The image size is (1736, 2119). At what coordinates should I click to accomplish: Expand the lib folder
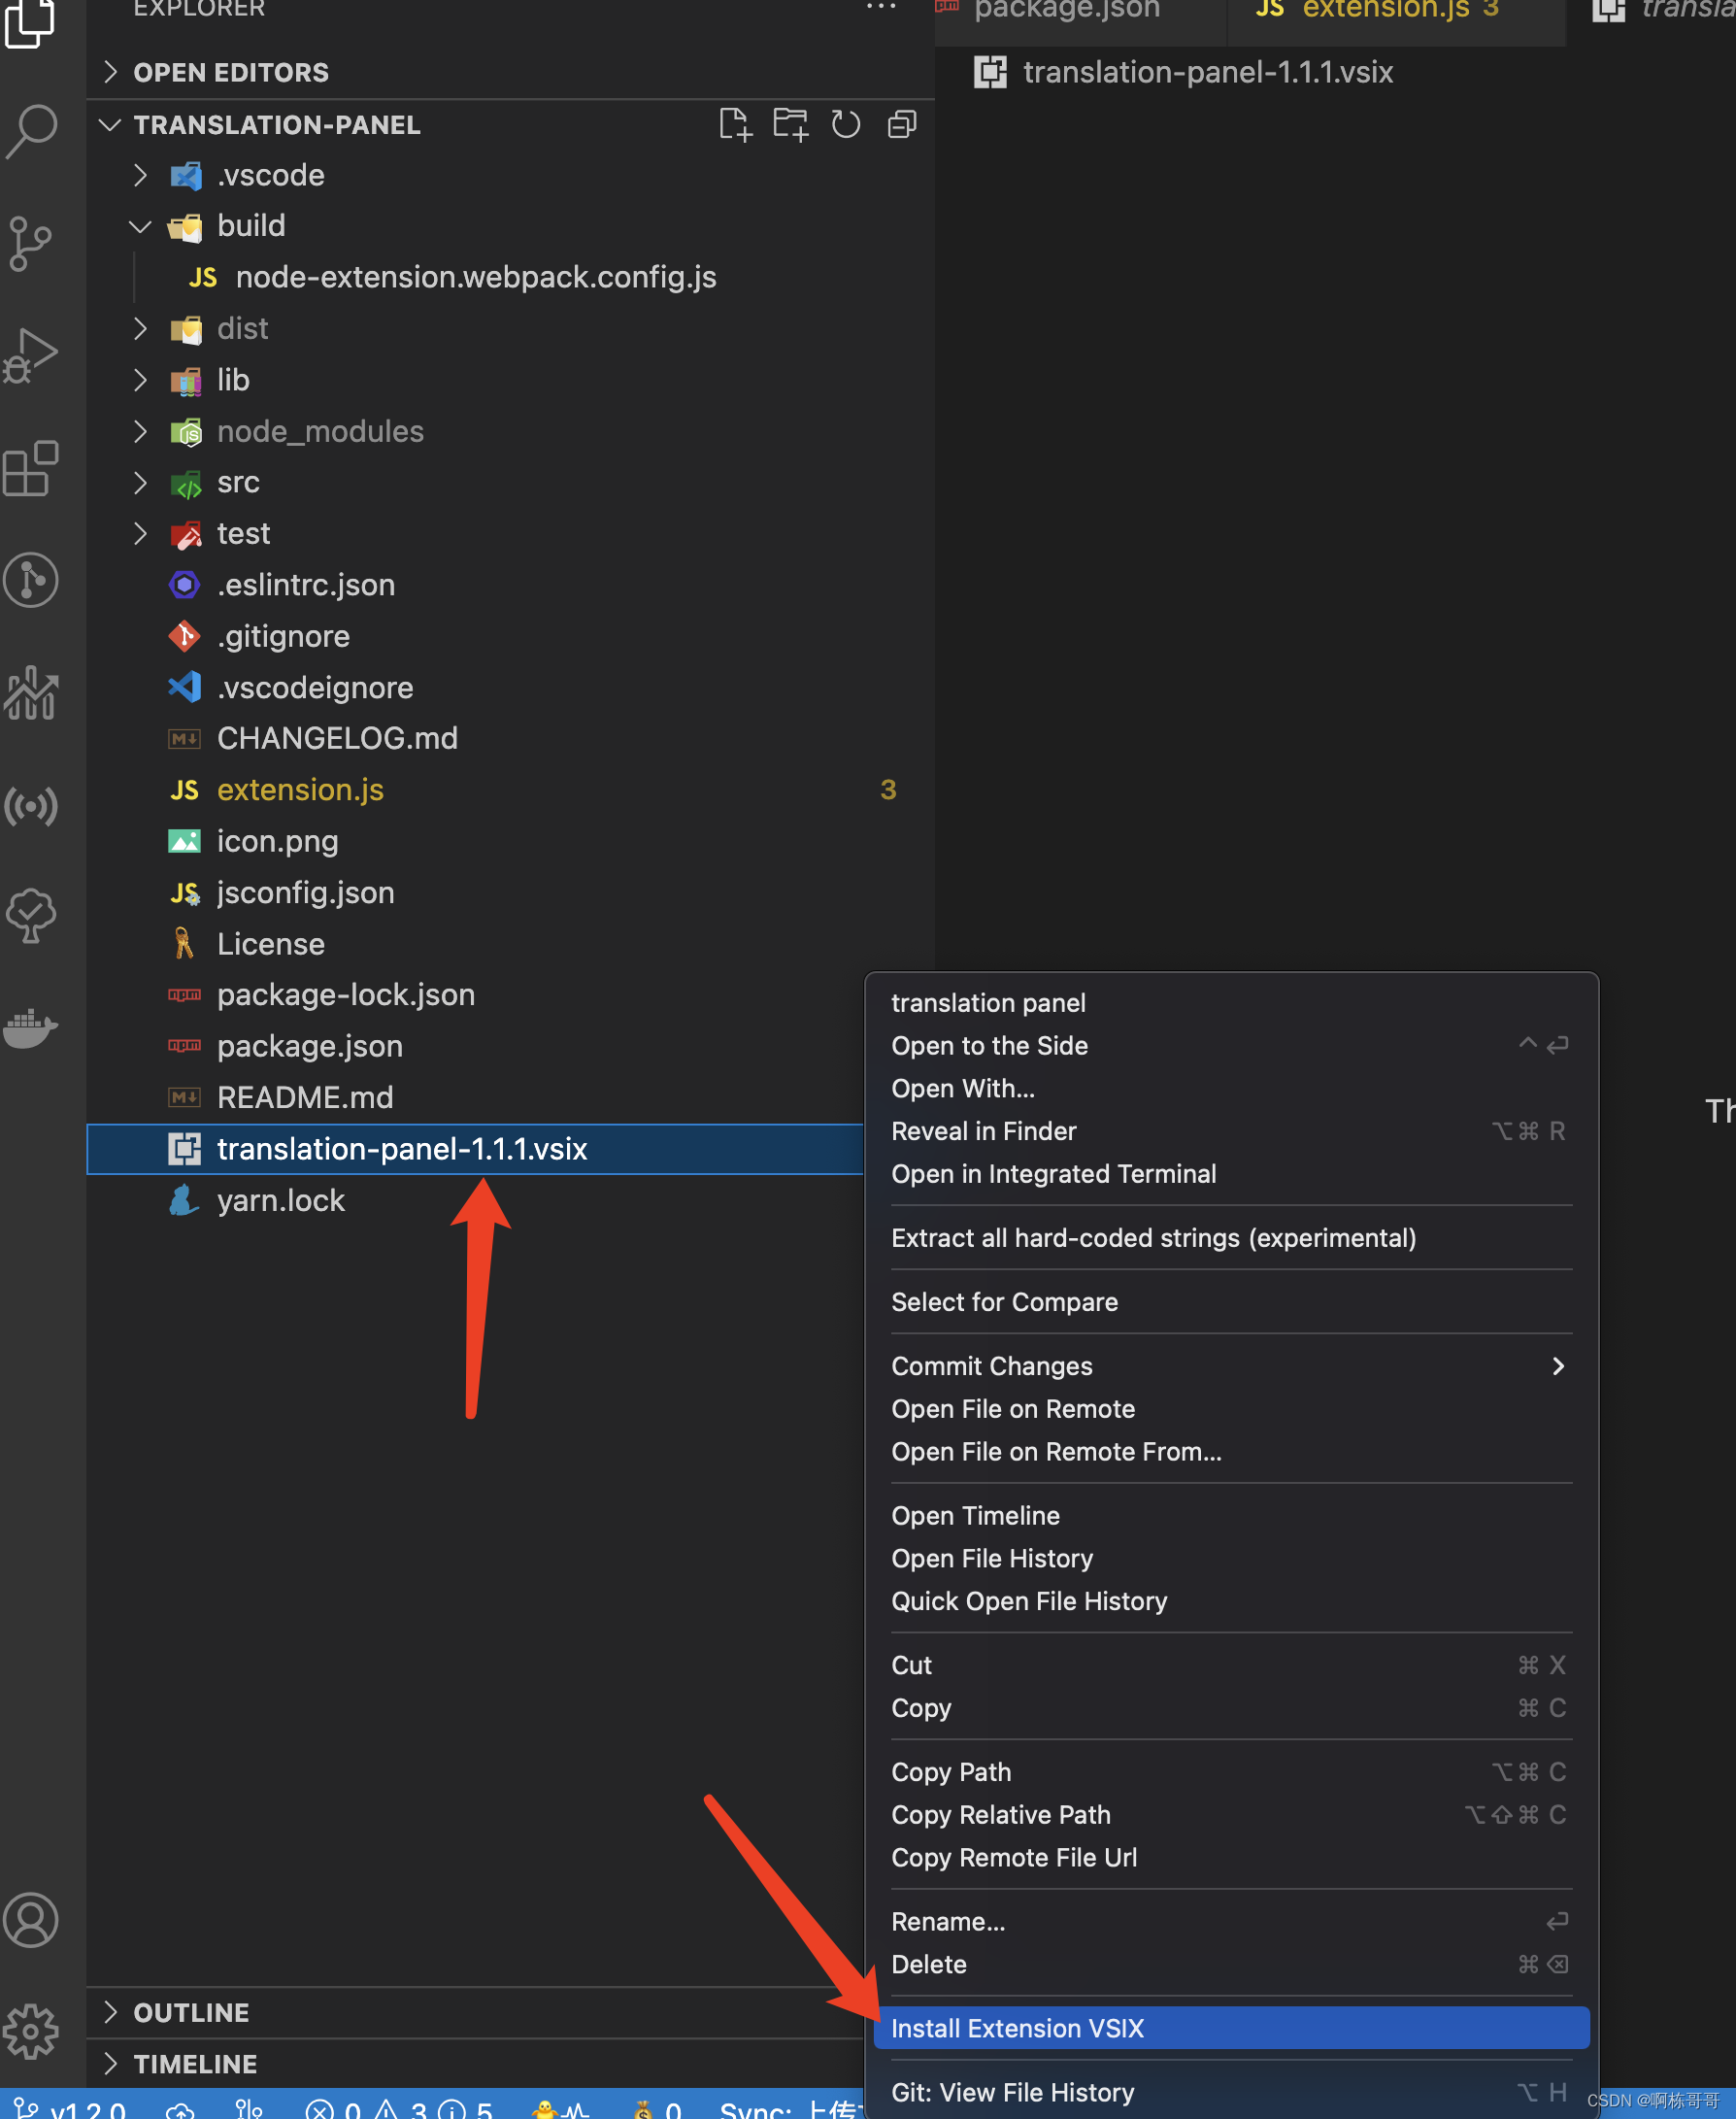tap(510, 380)
